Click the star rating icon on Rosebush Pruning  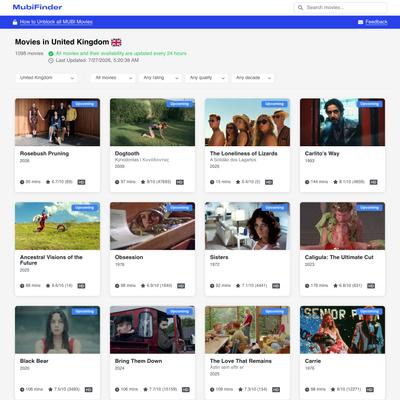coord(48,182)
